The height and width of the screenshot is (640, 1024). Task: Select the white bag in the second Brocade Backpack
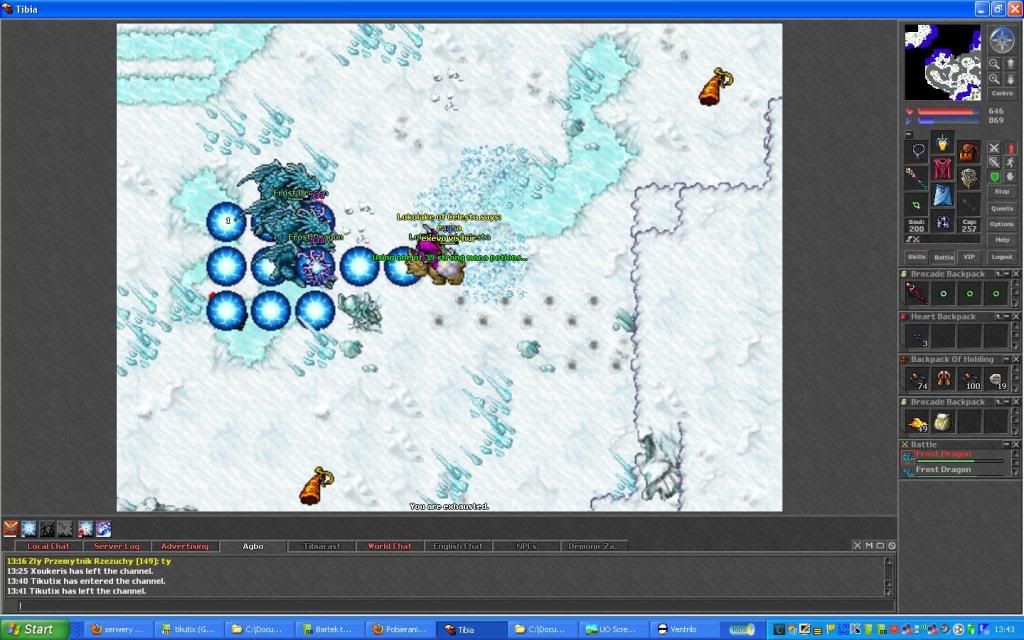(943, 422)
